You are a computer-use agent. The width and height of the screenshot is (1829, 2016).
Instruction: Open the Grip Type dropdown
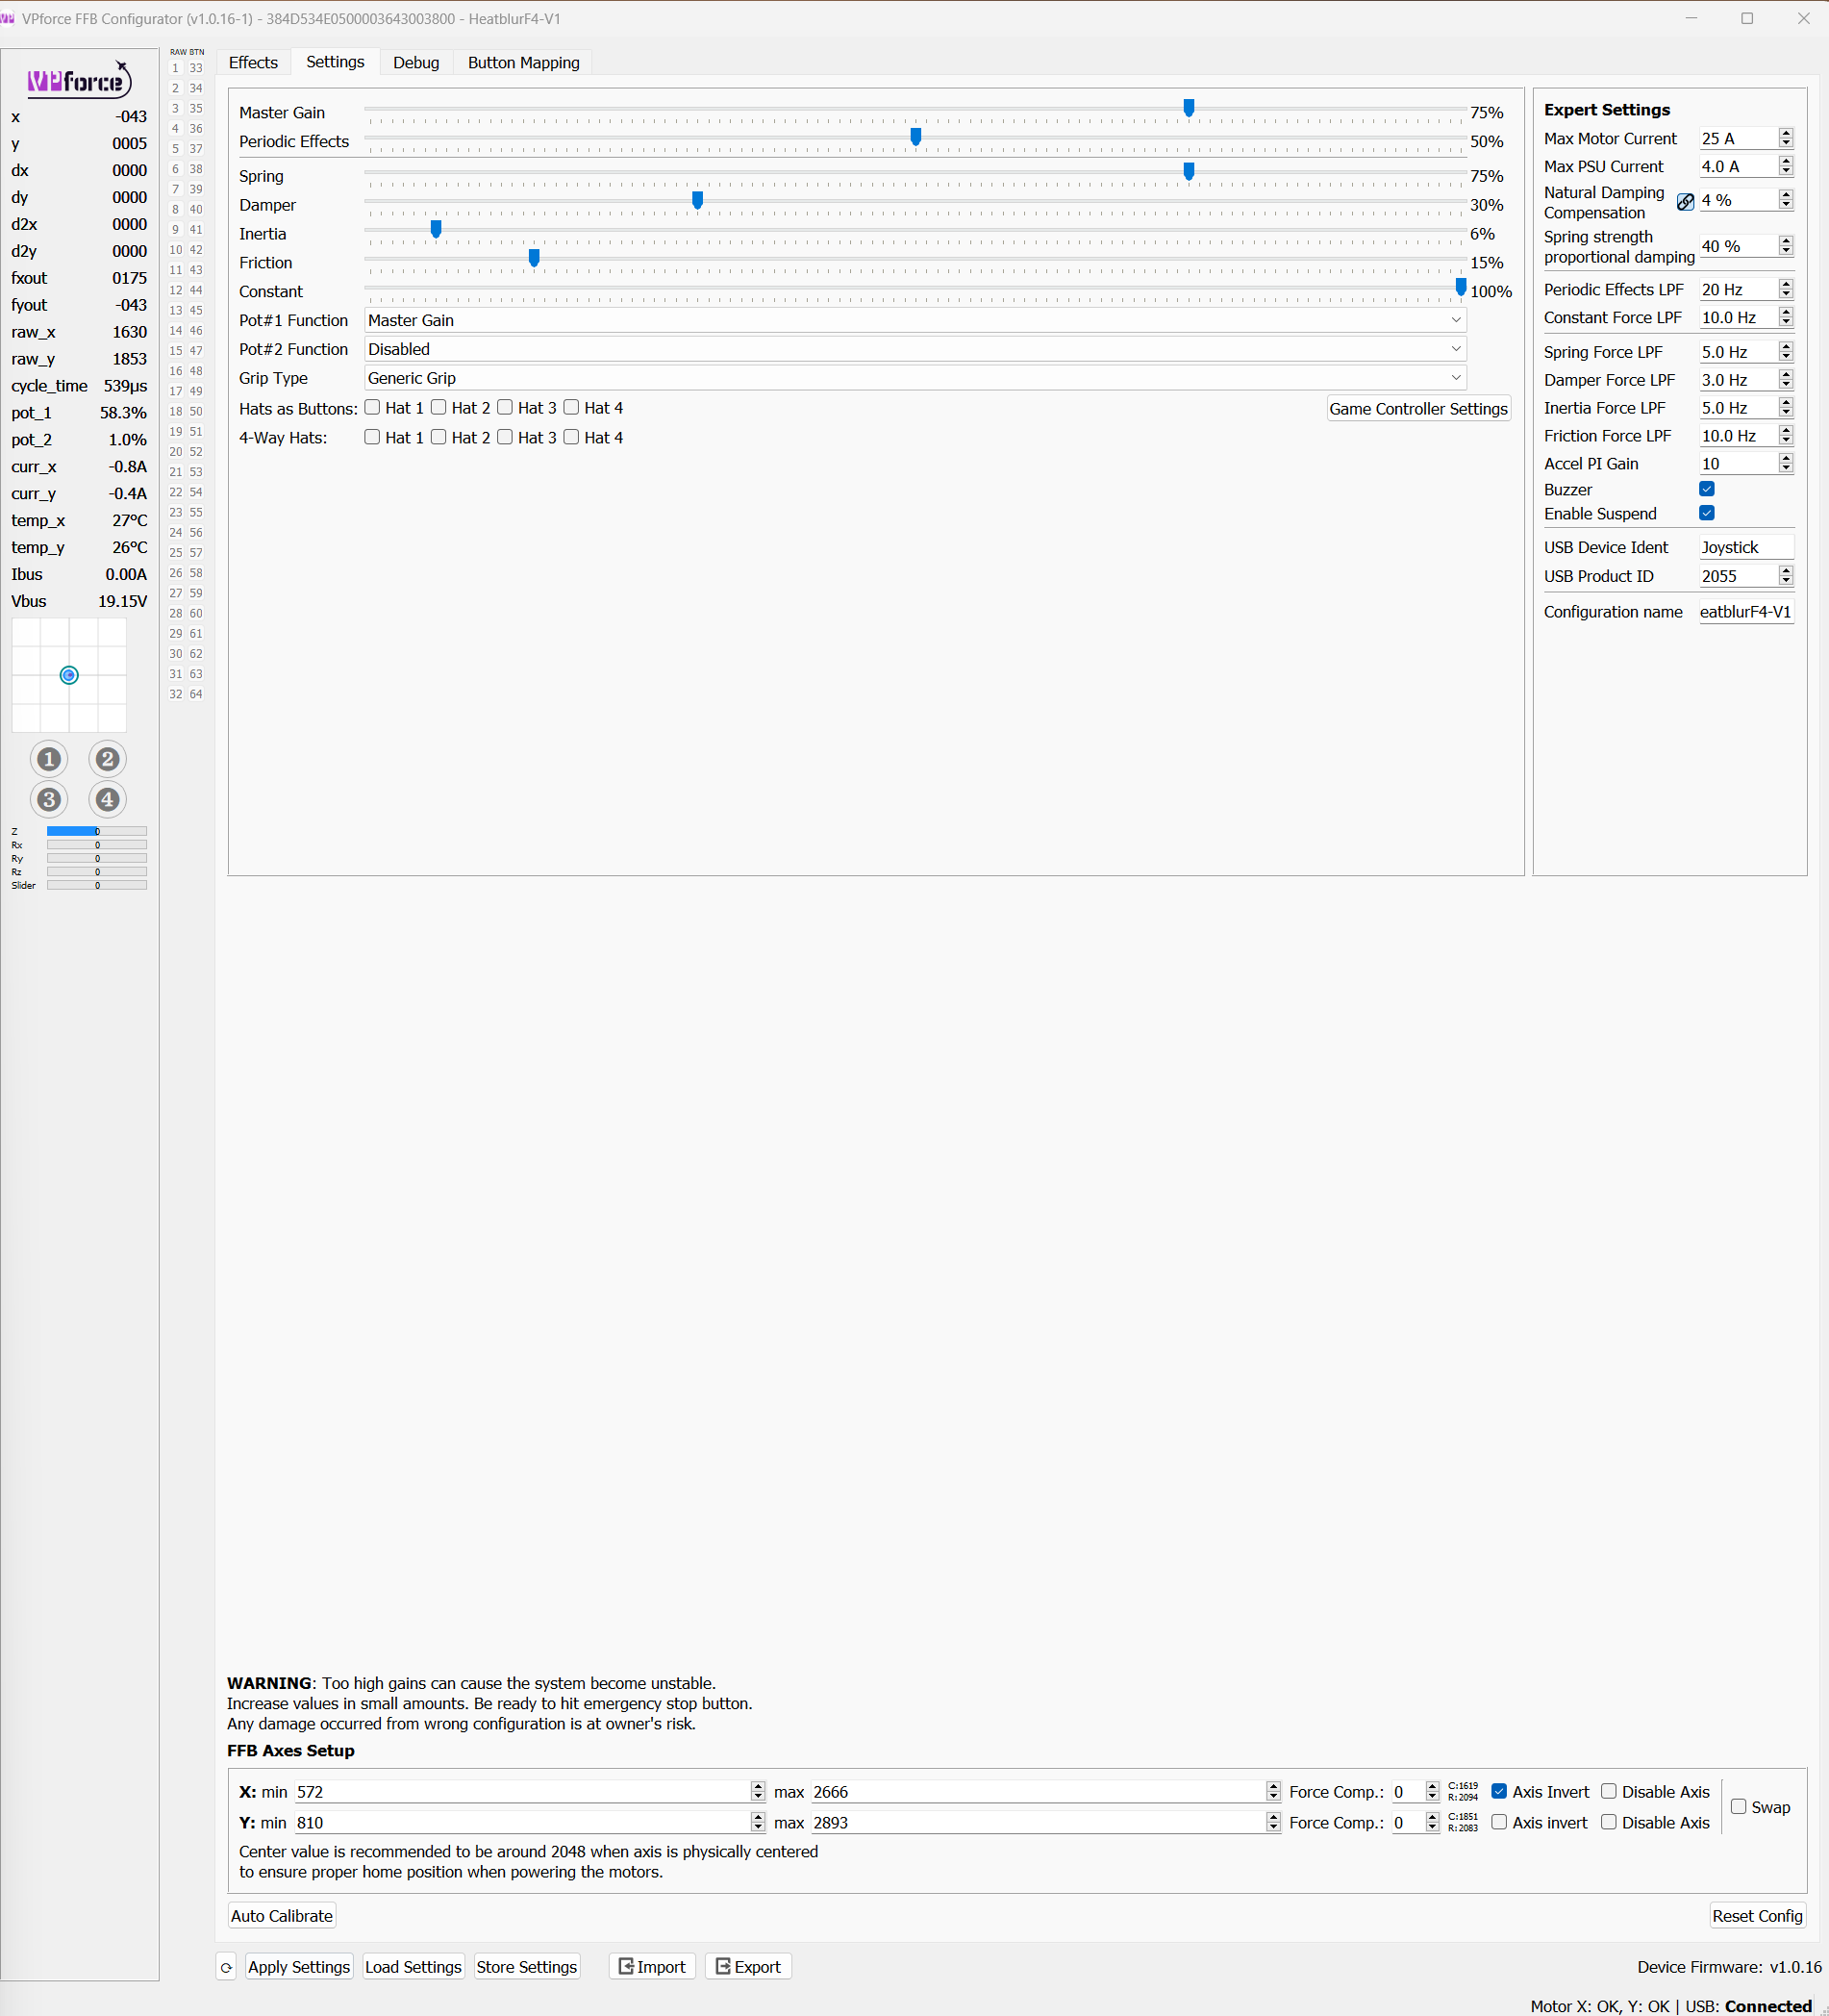[x=915, y=378]
